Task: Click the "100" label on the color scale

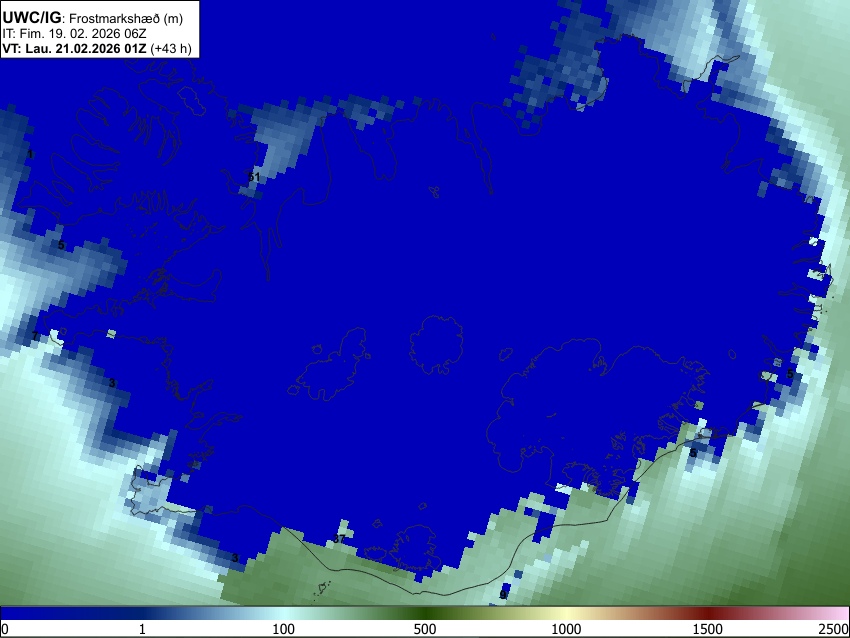Action: pyautogui.click(x=283, y=629)
